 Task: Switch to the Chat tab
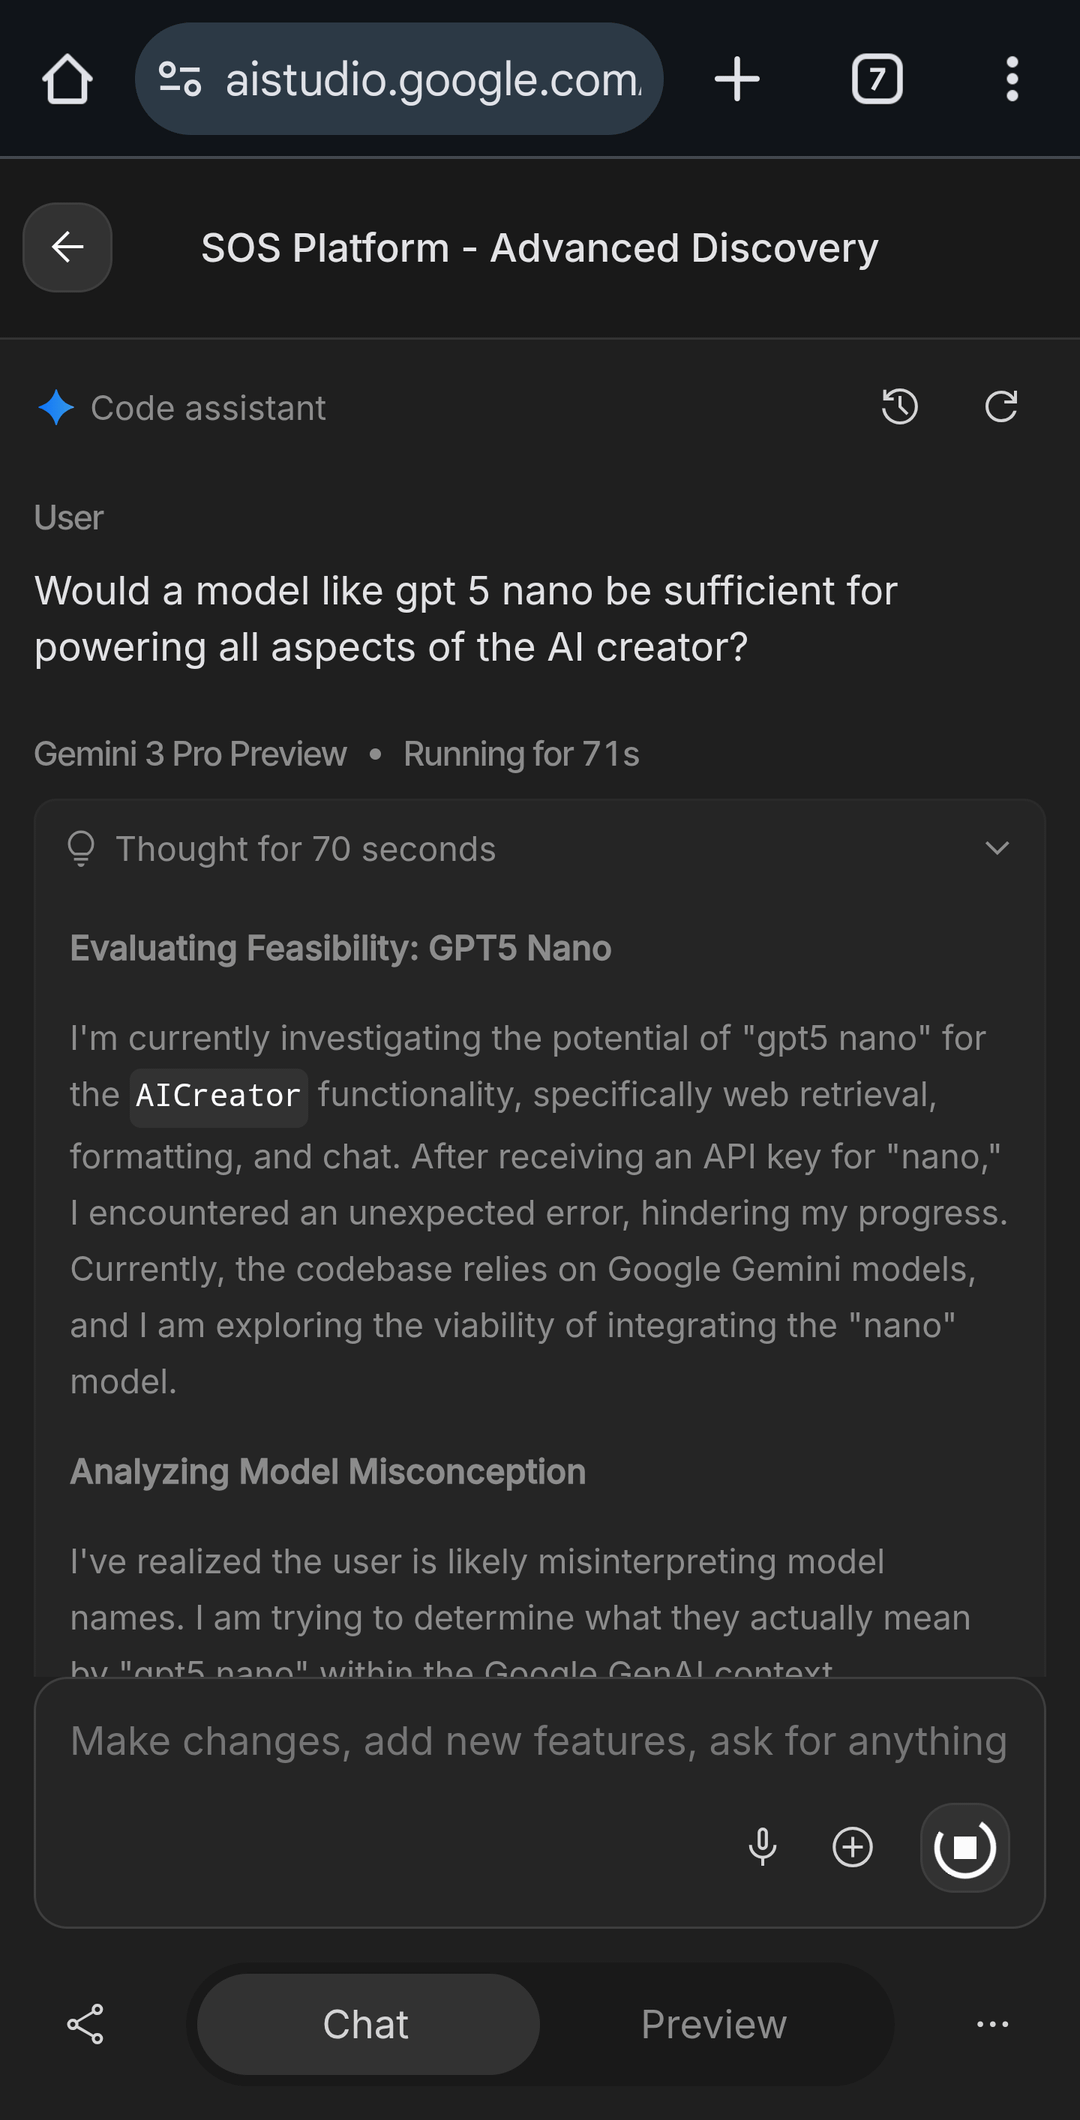[x=367, y=2024]
